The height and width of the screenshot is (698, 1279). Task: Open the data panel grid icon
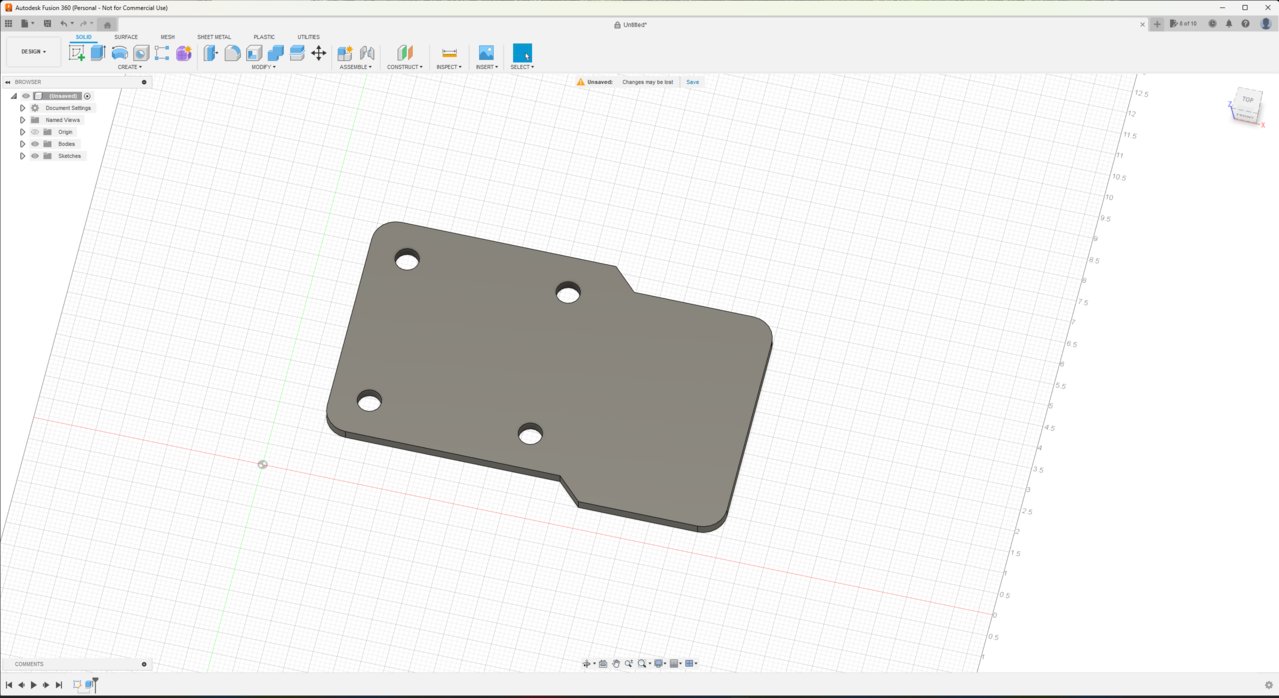[x=9, y=23]
